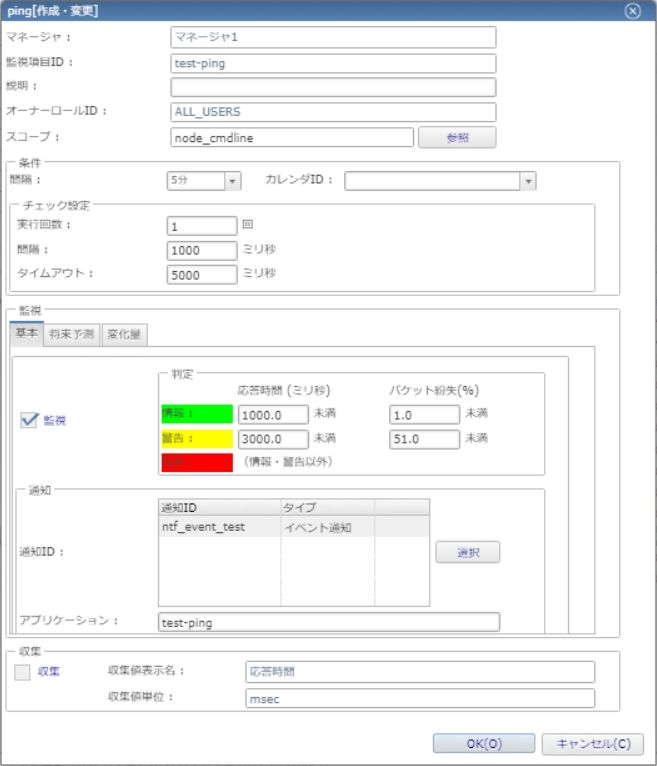The image size is (657, 766).
Task: Switch to the 基本 tab
Action: 26,334
